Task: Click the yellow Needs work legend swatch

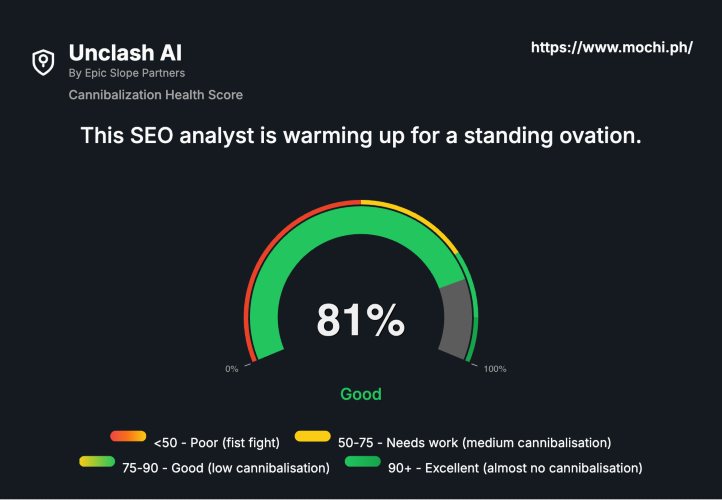Action: 313,437
